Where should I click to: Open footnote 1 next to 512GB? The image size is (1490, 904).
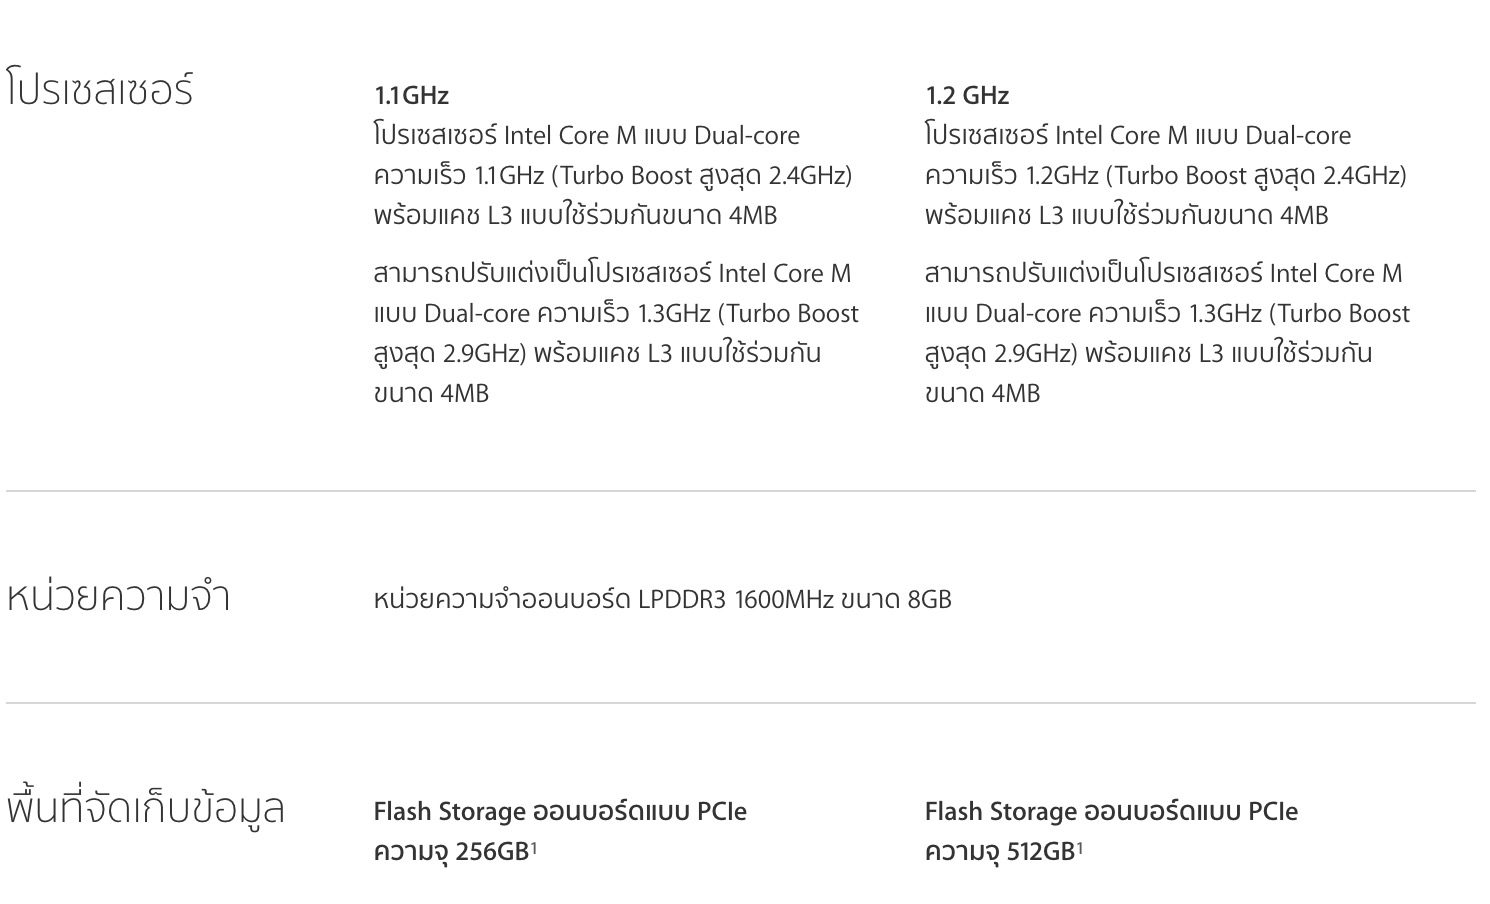click(1080, 848)
